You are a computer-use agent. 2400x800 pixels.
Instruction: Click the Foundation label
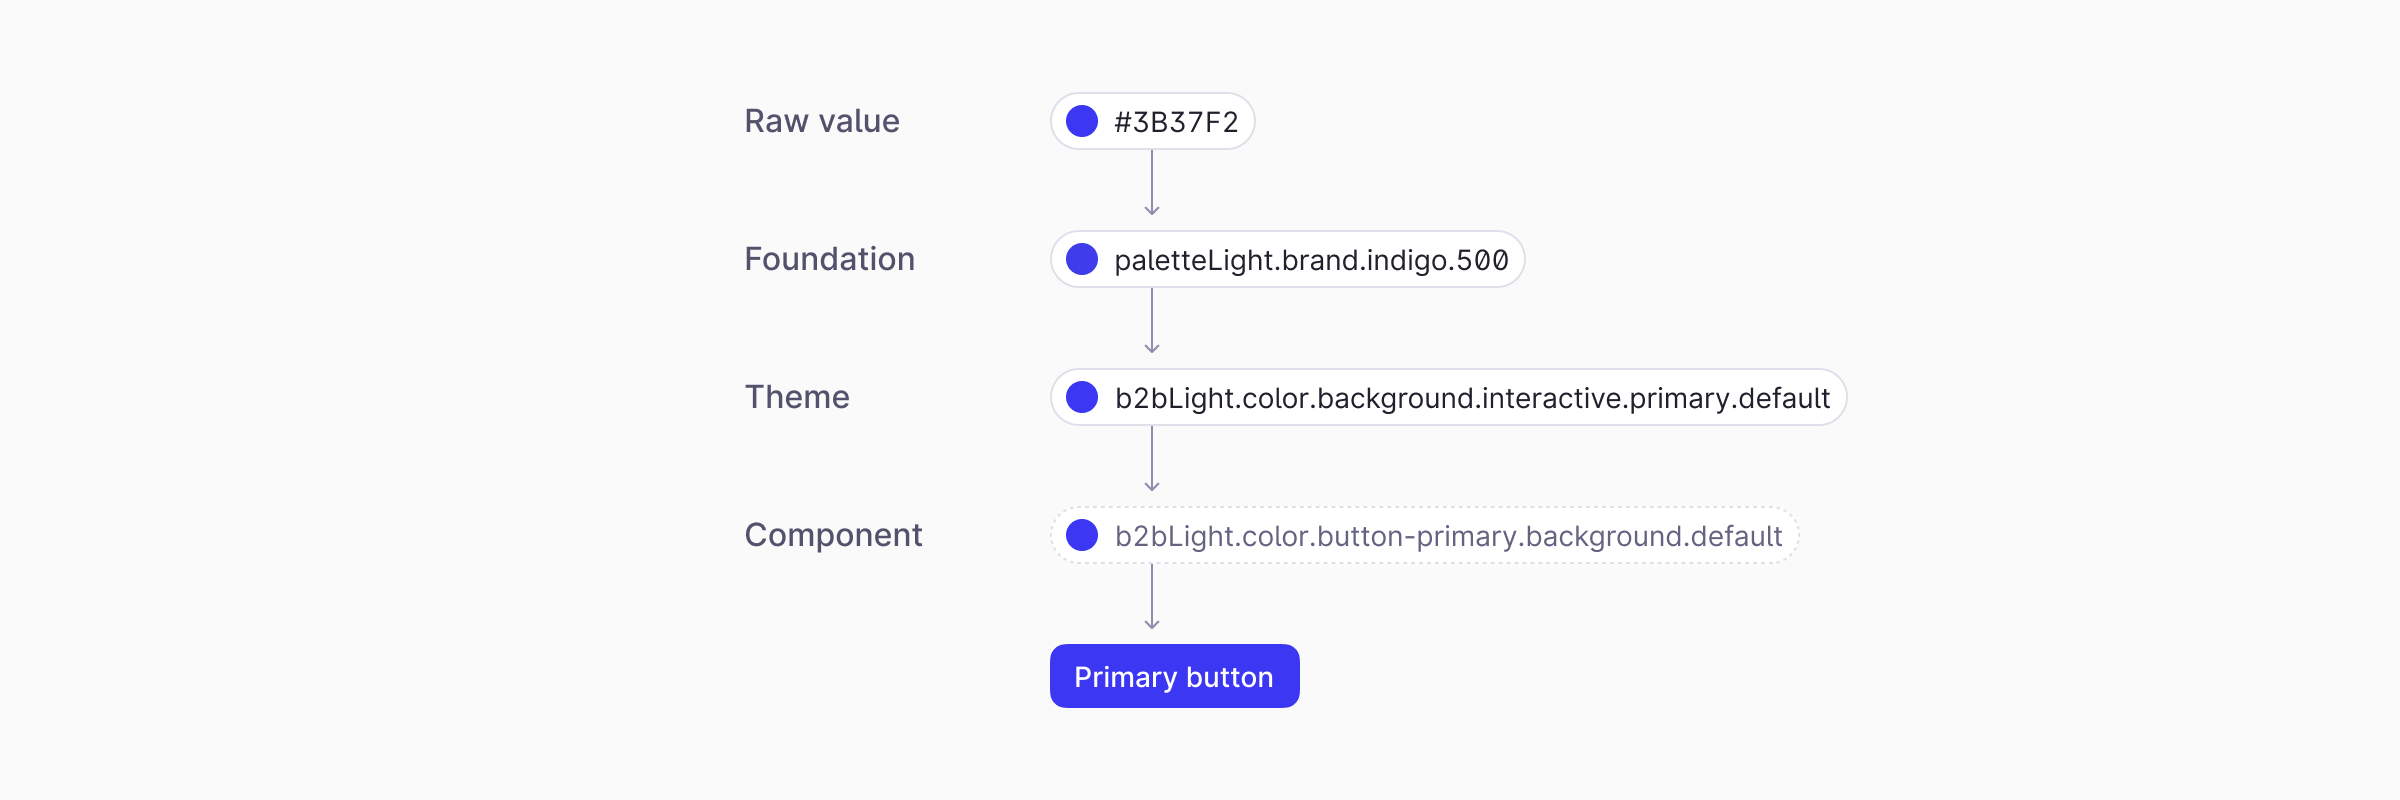(x=830, y=259)
